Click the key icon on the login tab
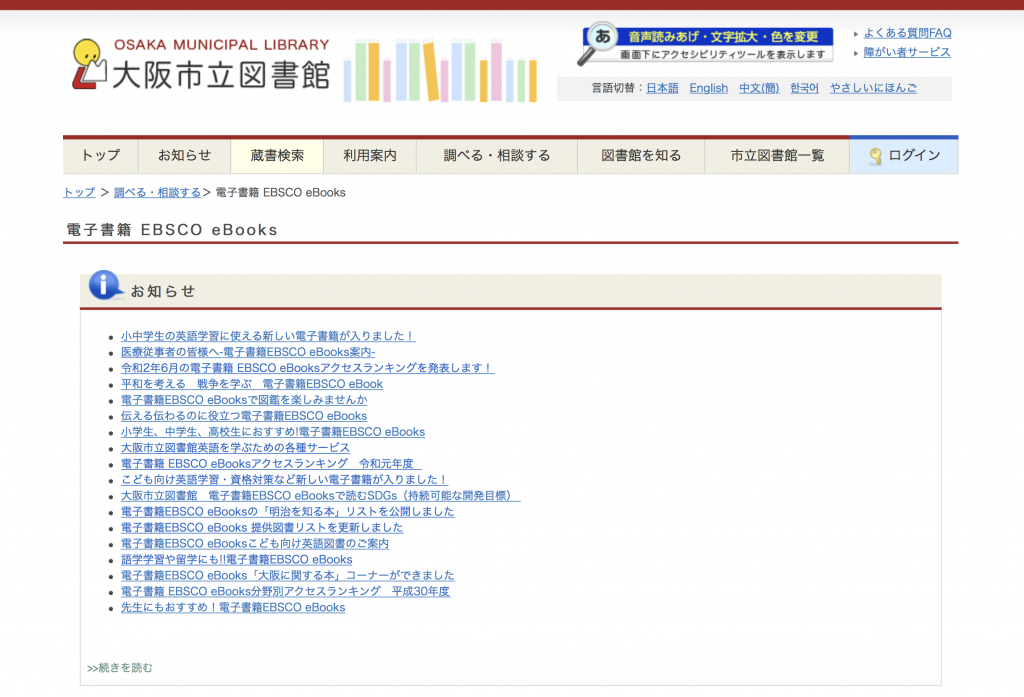This screenshot has height=697, width=1024. click(x=876, y=155)
